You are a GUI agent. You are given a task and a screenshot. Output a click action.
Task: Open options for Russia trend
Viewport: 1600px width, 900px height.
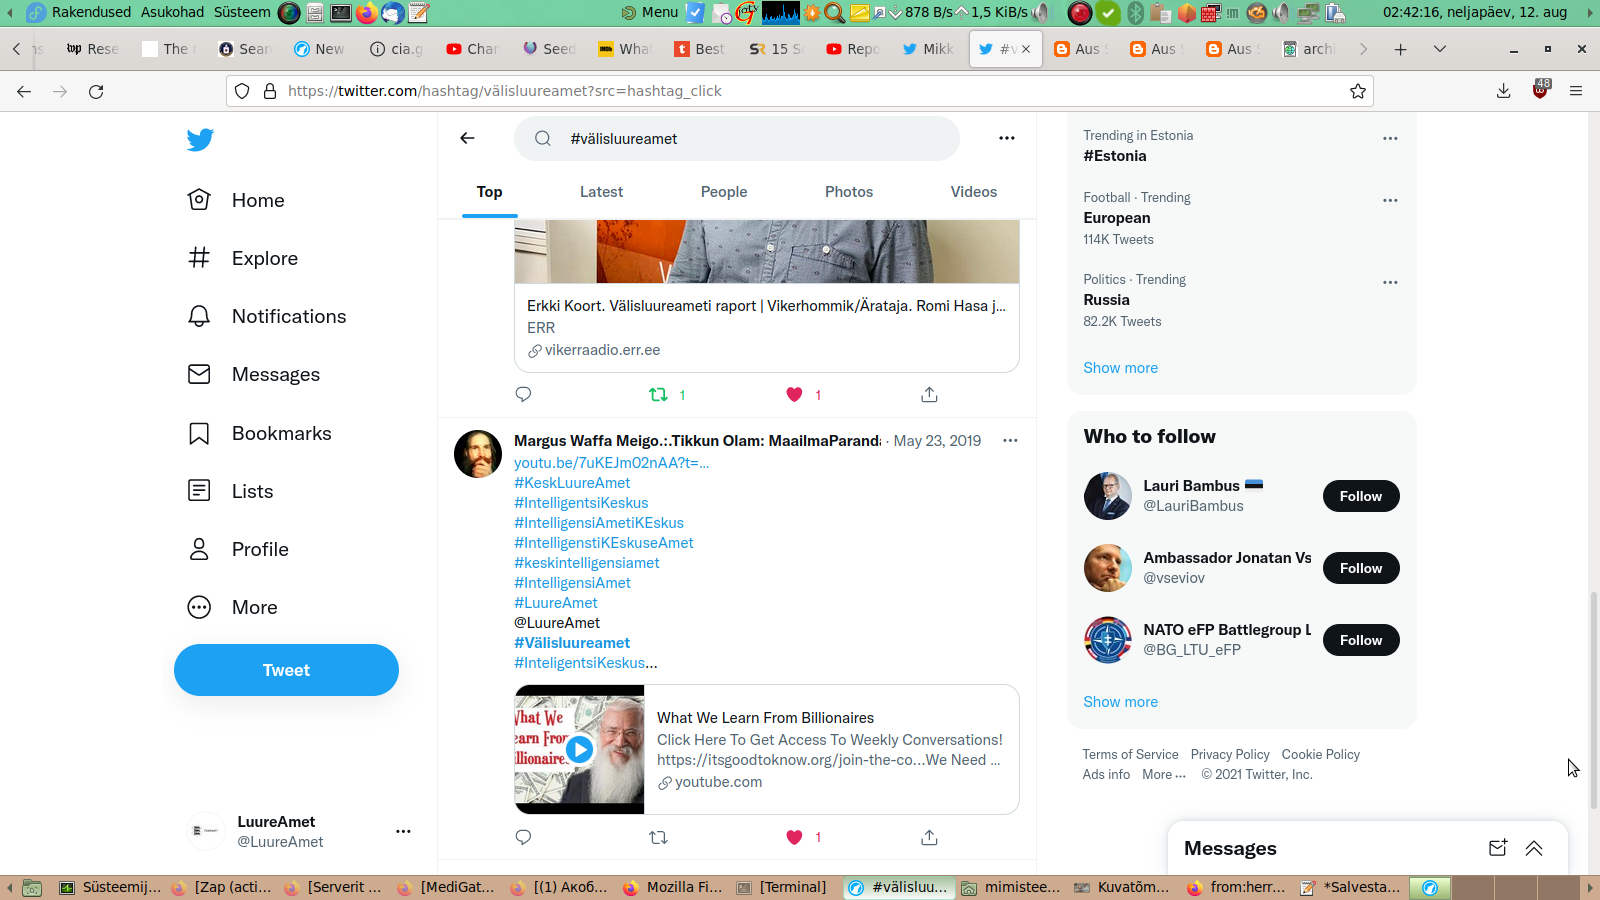(x=1390, y=282)
